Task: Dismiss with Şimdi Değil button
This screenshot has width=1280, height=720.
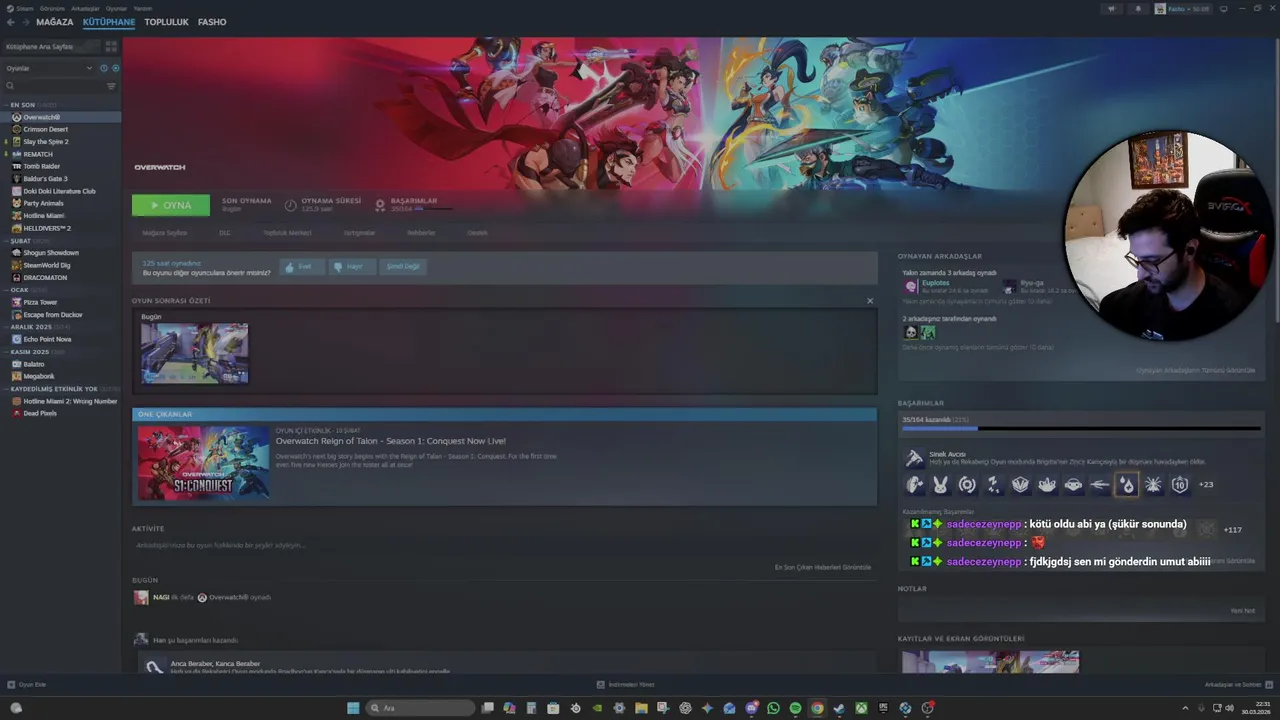Action: (403, 267)
